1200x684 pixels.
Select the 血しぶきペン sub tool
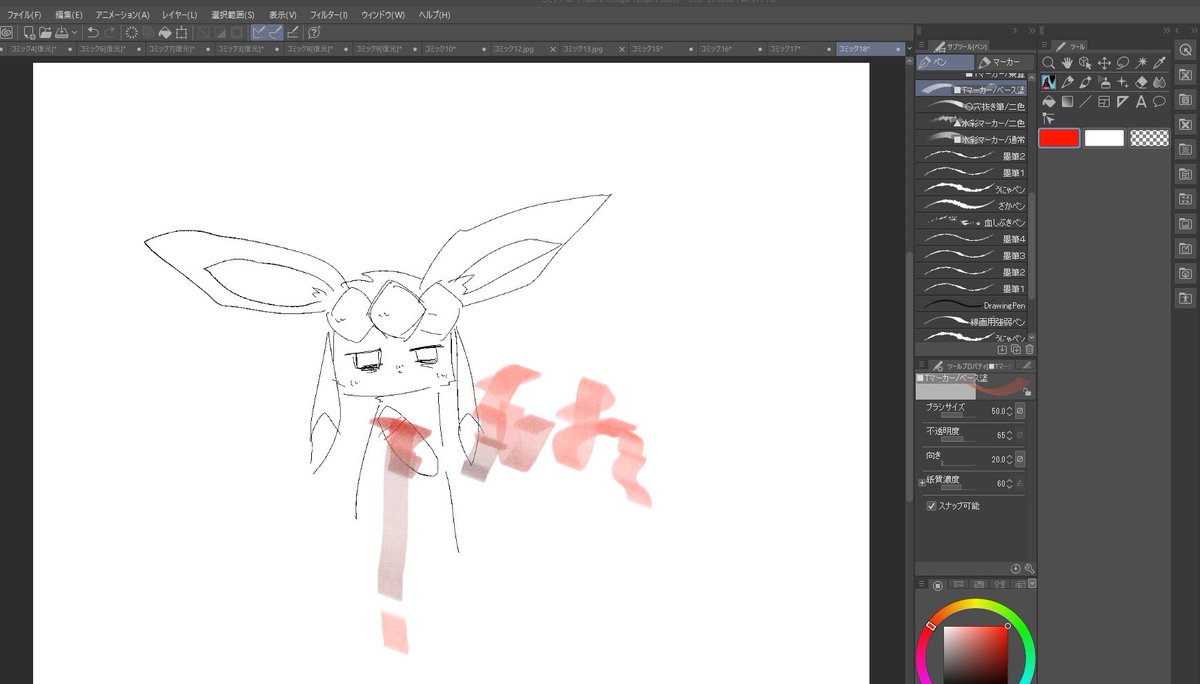(971, 222)
